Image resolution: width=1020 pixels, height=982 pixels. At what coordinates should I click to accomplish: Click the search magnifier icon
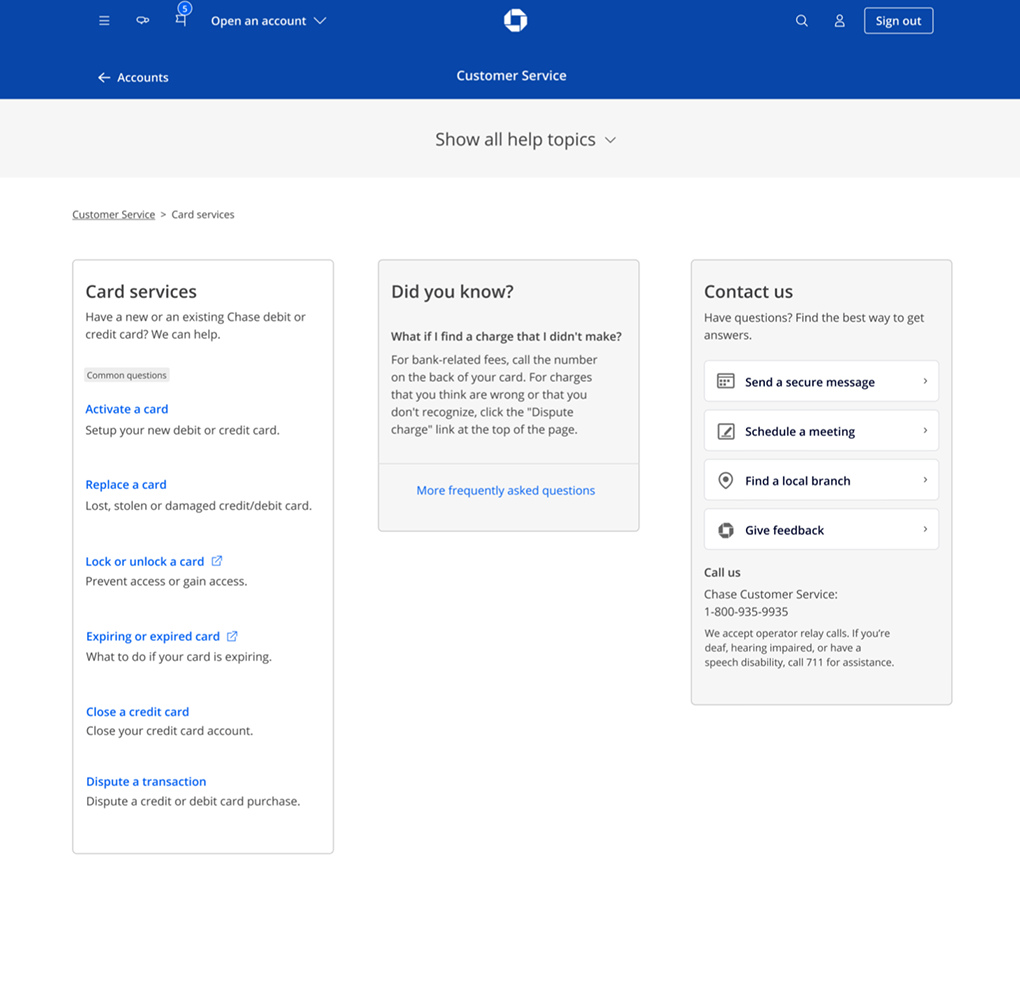coord(801,21)
